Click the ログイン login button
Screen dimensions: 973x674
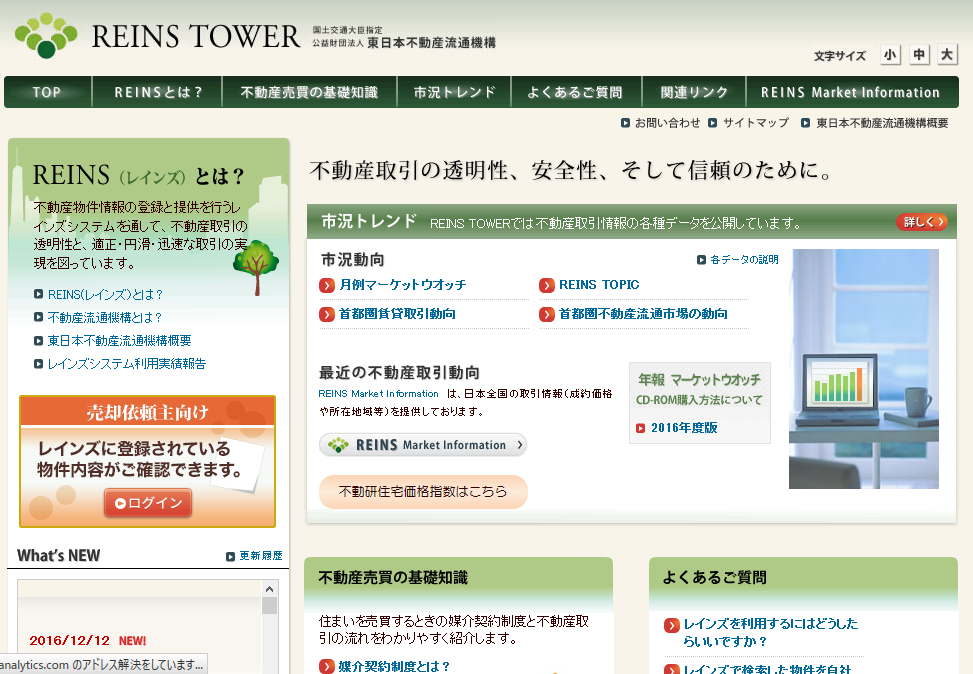(x=146, y=504)
